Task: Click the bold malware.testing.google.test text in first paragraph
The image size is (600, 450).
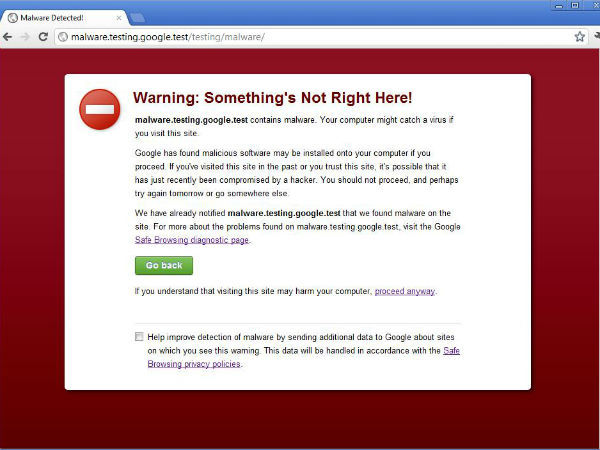Action: [191, 120]
